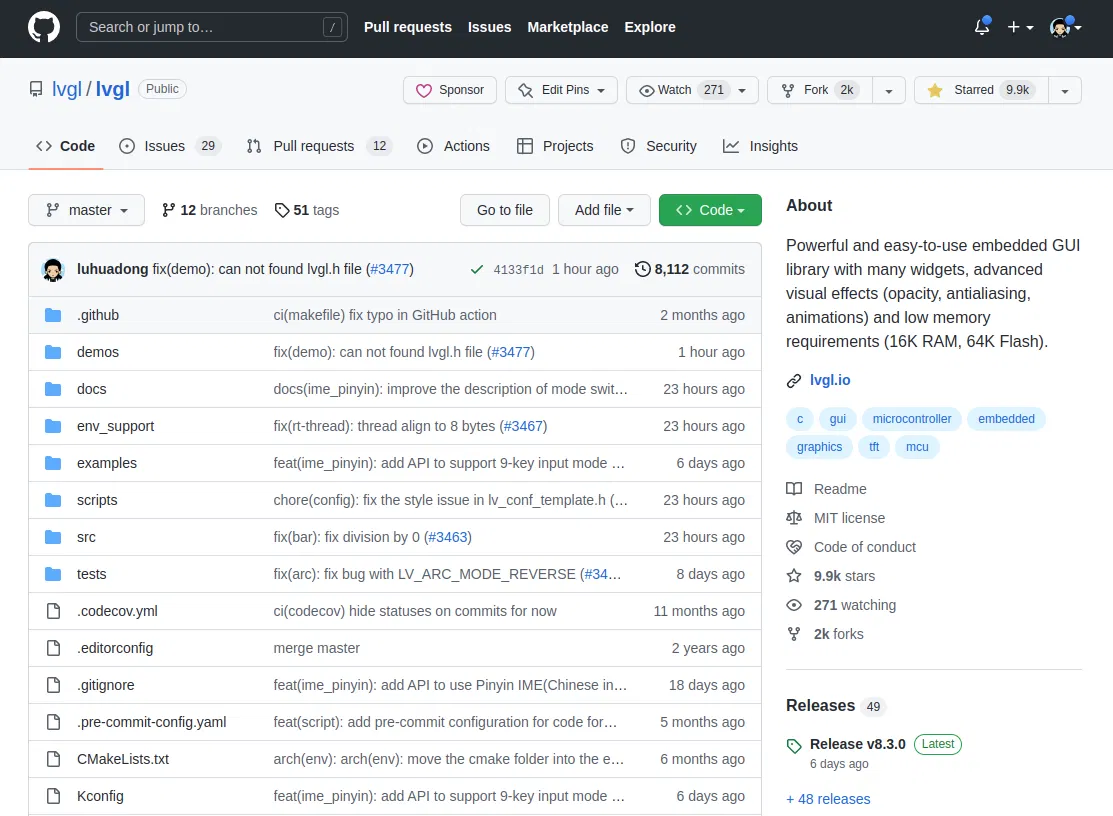The height and width of the screenshot is (816, 1113).
Task: Open .codecov.yml file
Action: pyautogui.click(x=117, y=611)
